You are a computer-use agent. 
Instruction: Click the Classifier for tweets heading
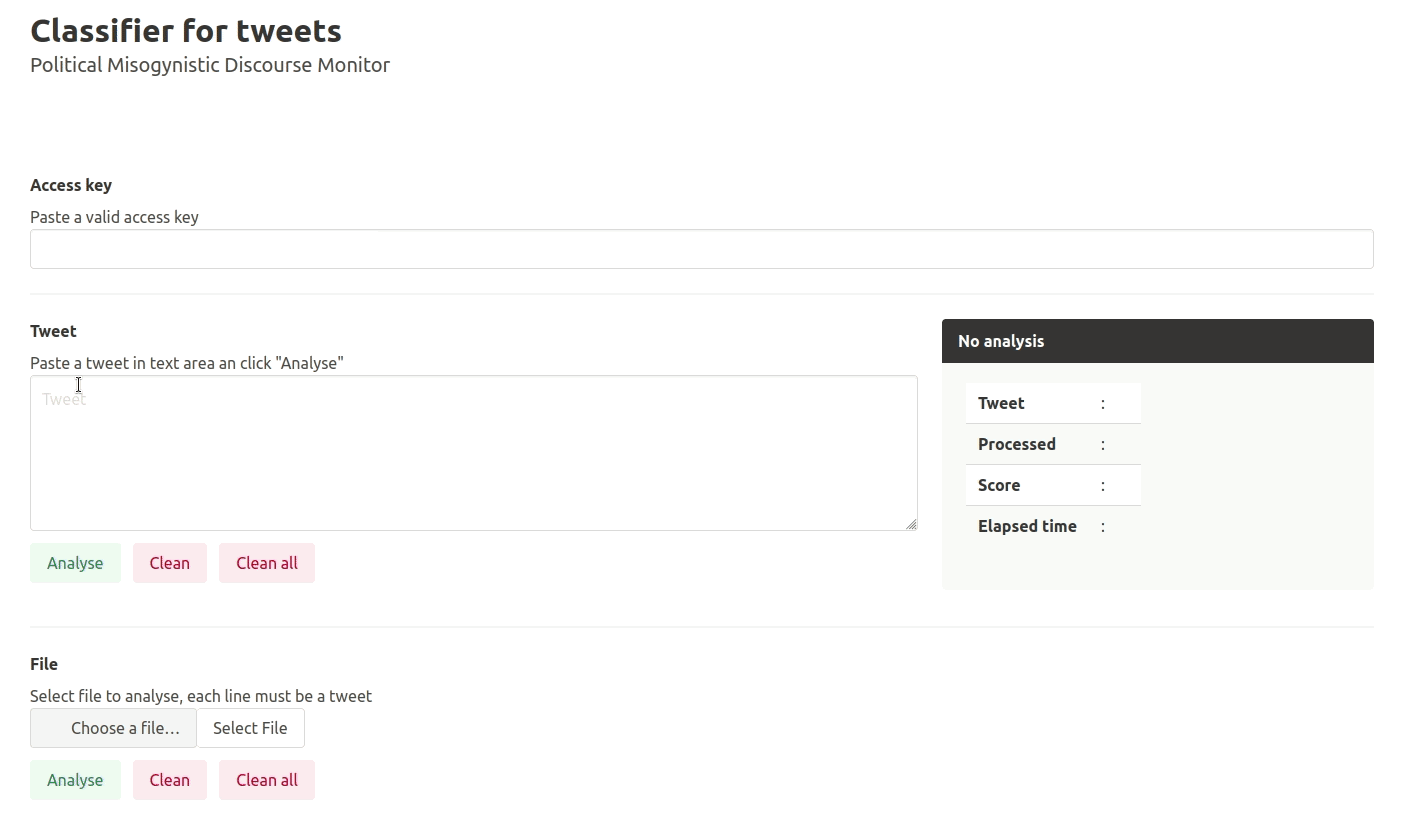tap(186, 31)
